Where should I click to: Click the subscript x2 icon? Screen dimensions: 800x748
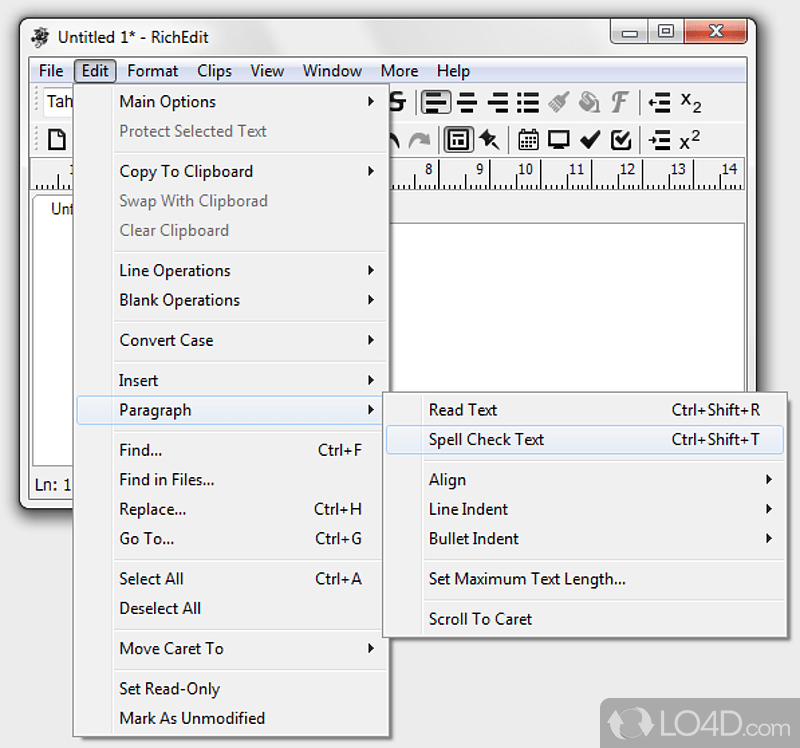pyautogui.click(x=691, y=103)
